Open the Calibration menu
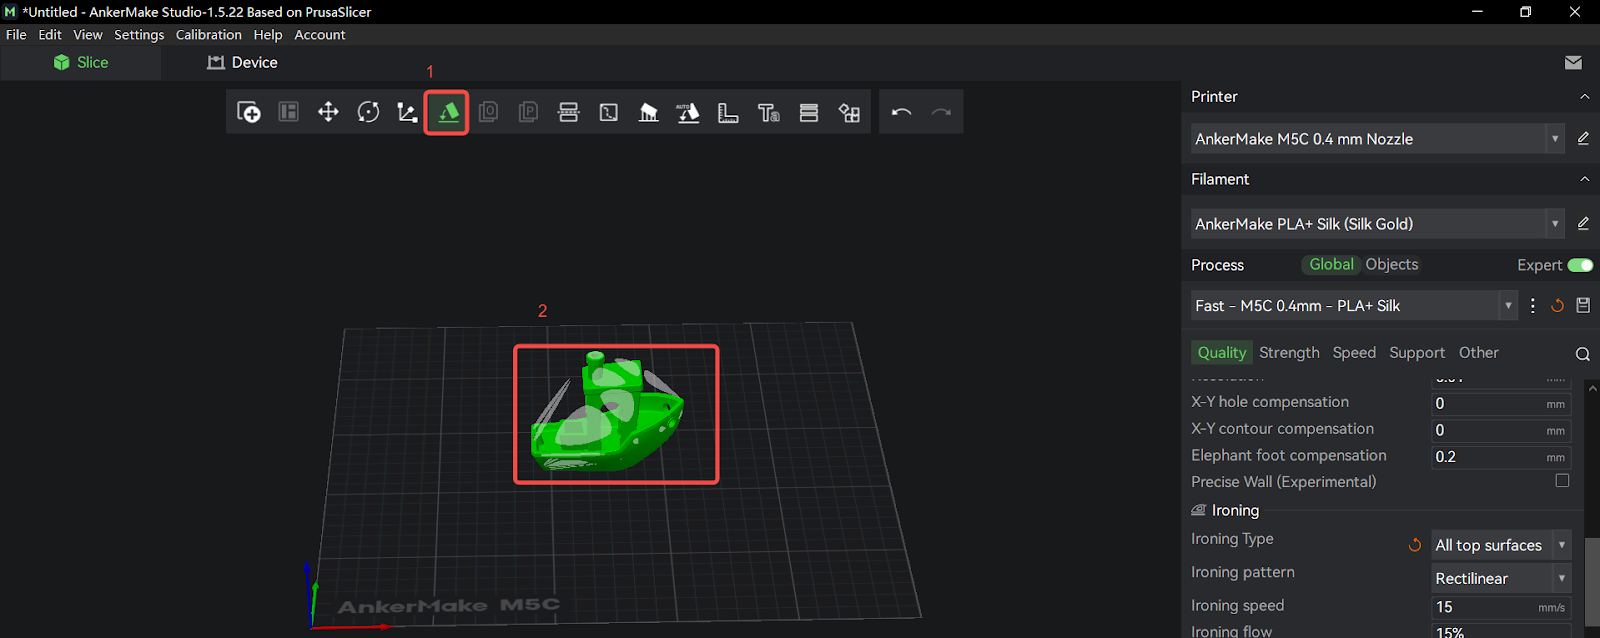 pyautogui.click(x=209, y=34)
